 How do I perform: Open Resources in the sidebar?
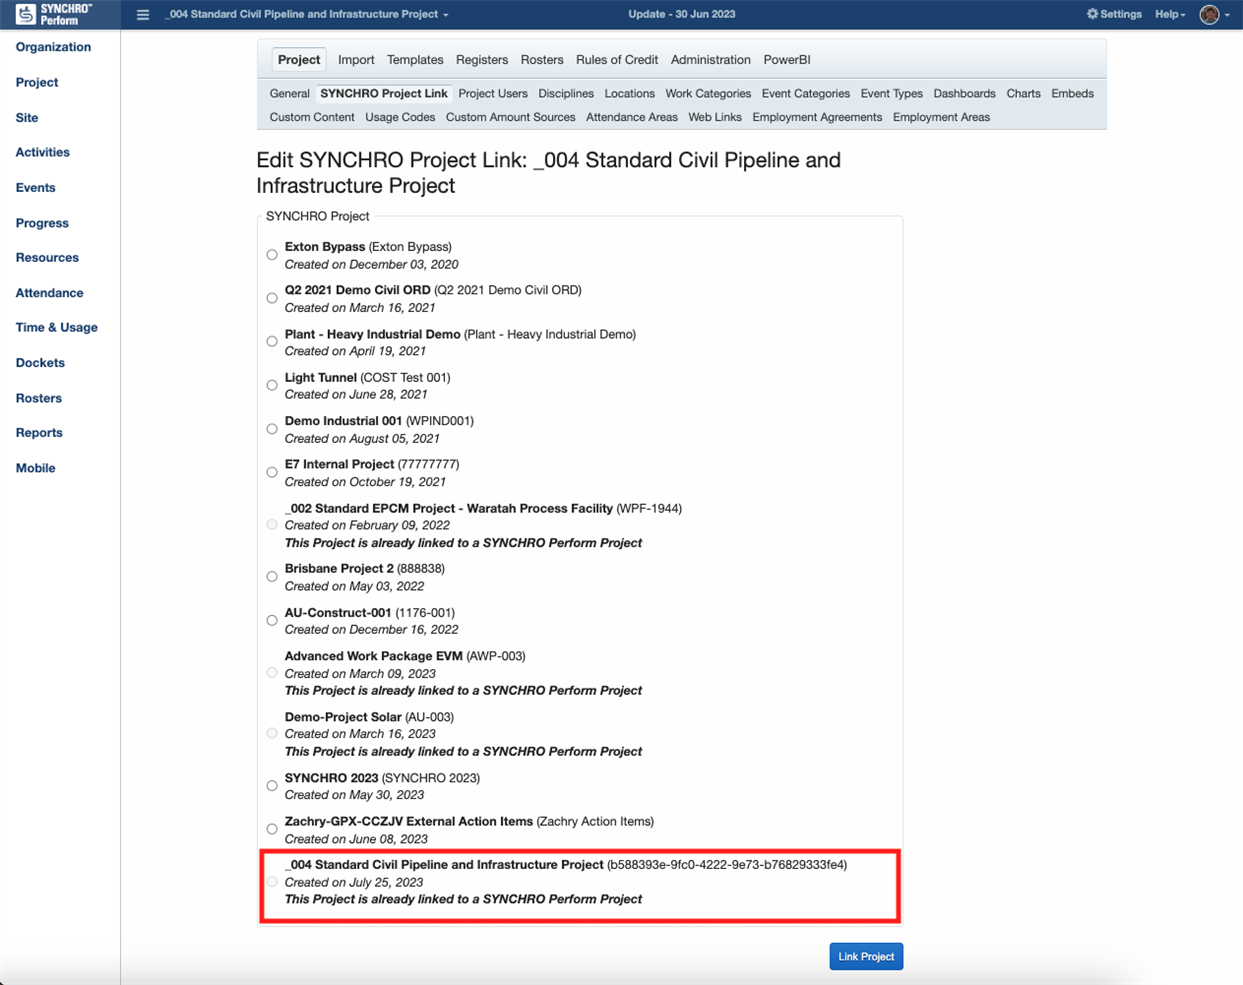[47, 258]
